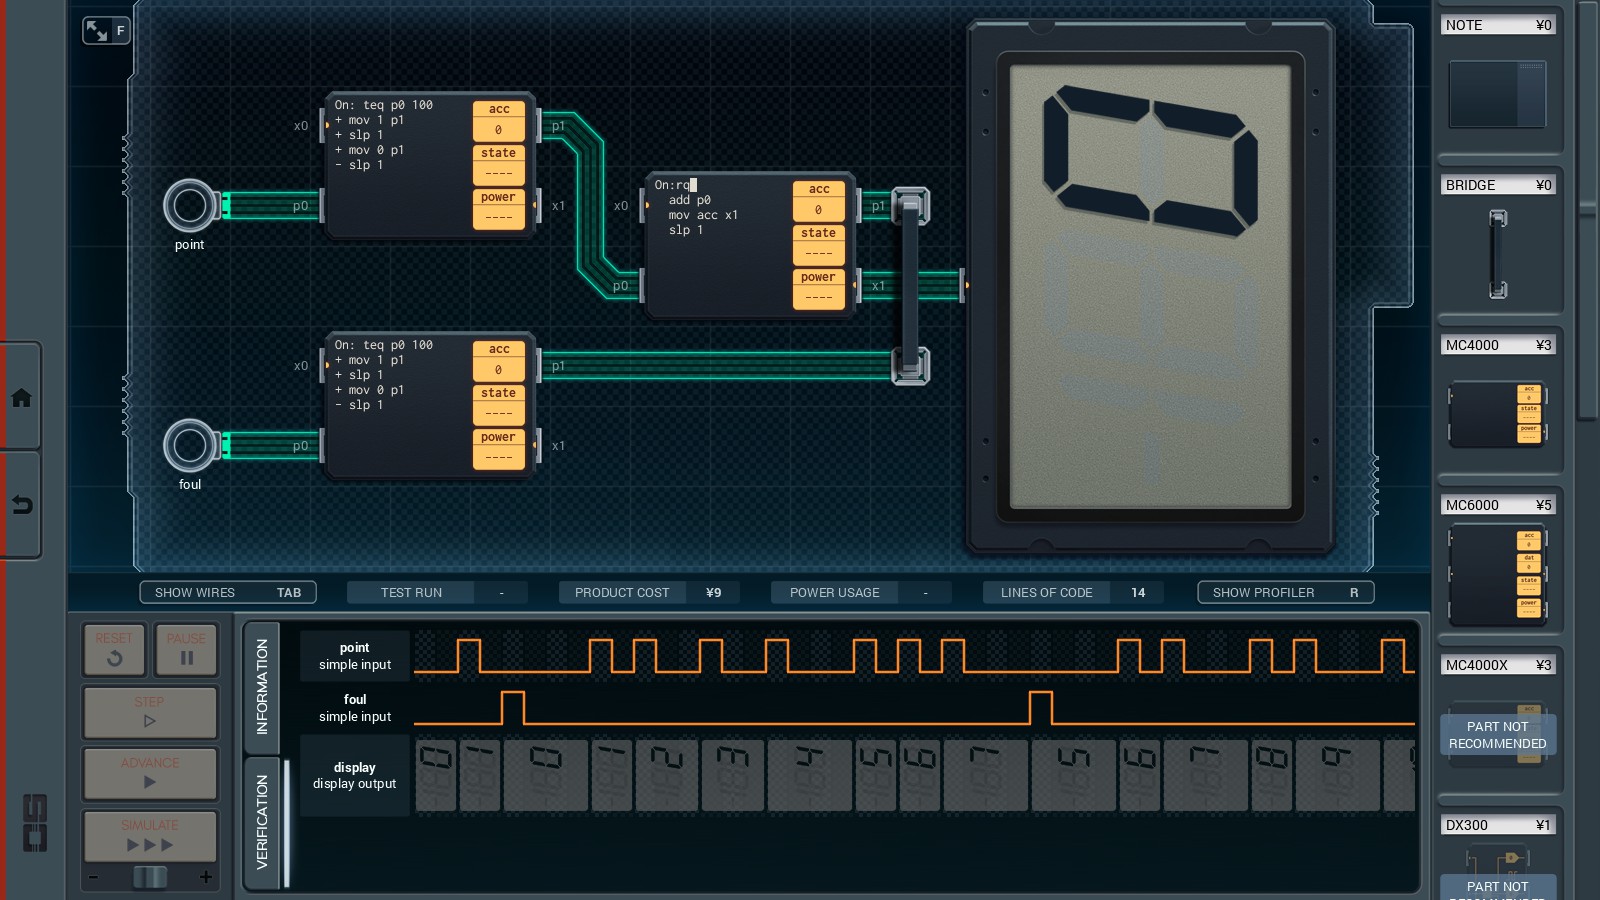The image size is (1600, 900).
Task: Toggle fullscreen with the F icon
Action: pyautogui.click(x=105, y=30)
